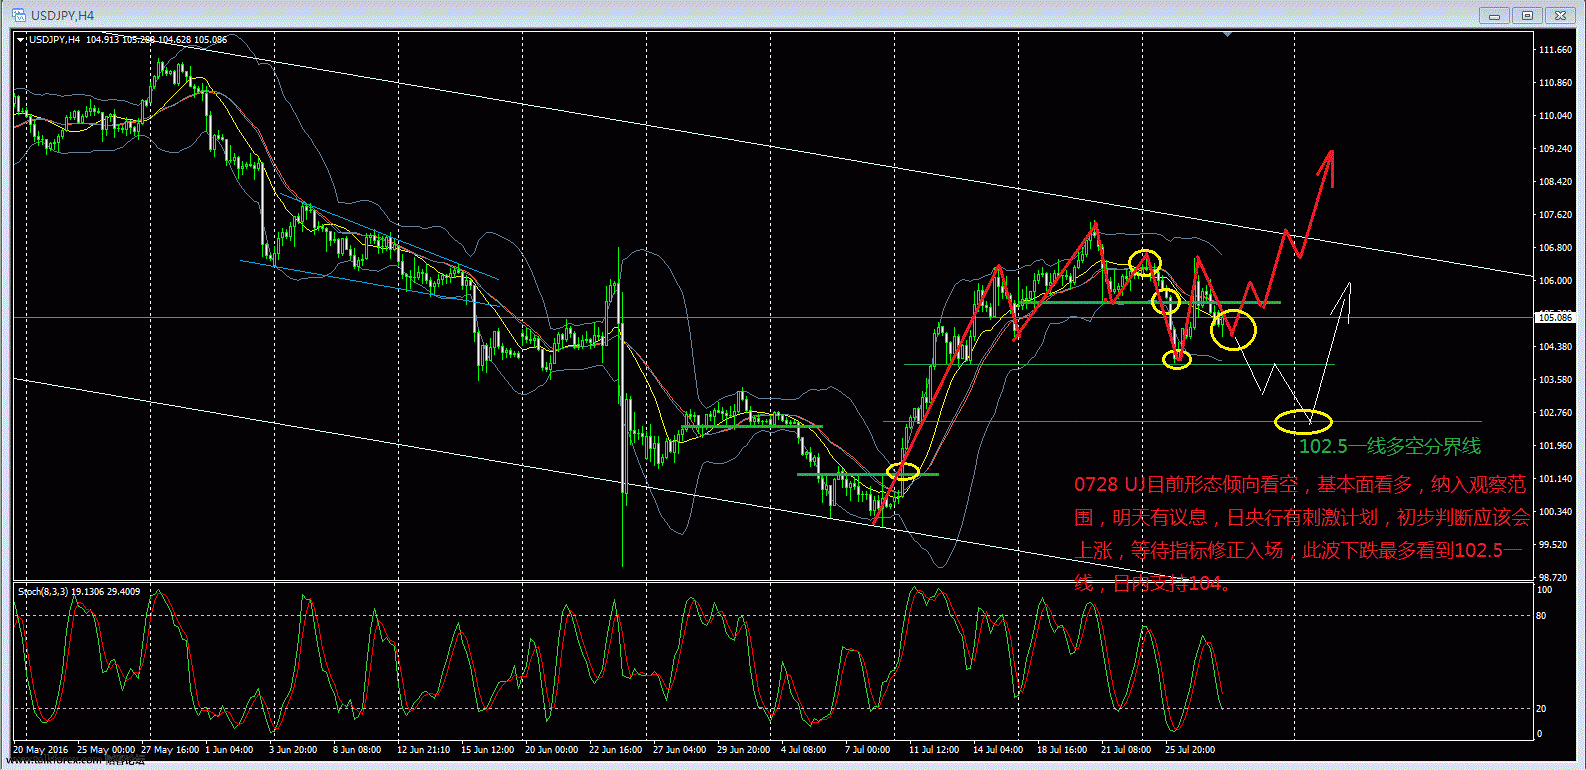Click the 98.720 price scale label
Screen dimensions: 1586x770
[x=1553, y=578]
